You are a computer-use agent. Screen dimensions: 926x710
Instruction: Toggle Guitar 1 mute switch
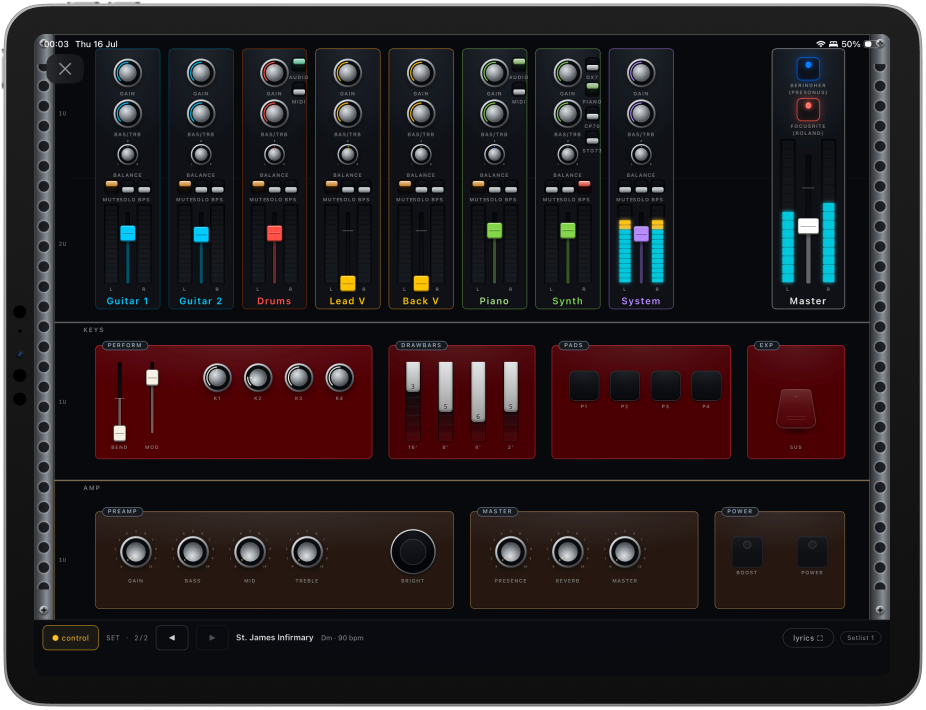tap(112, 186)
